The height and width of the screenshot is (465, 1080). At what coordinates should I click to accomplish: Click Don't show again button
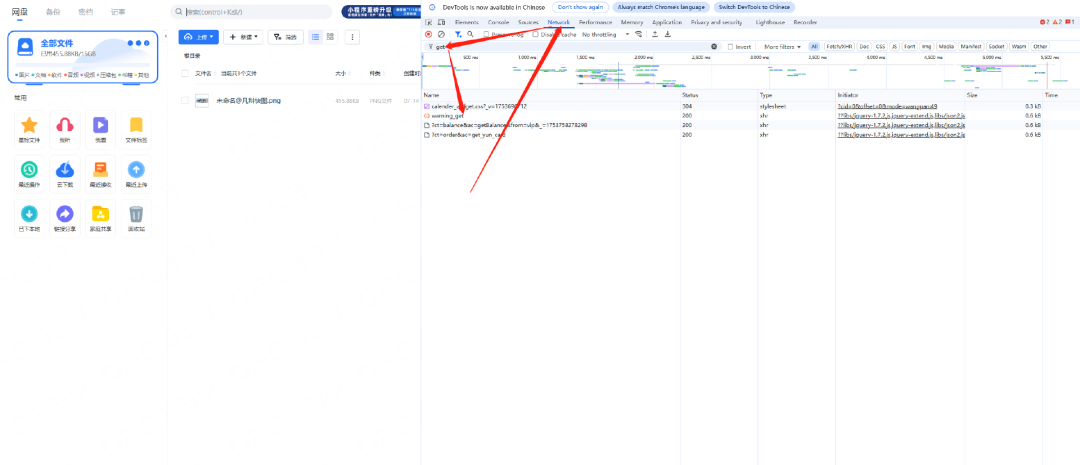pyautogui.click(x=579, y=7)
